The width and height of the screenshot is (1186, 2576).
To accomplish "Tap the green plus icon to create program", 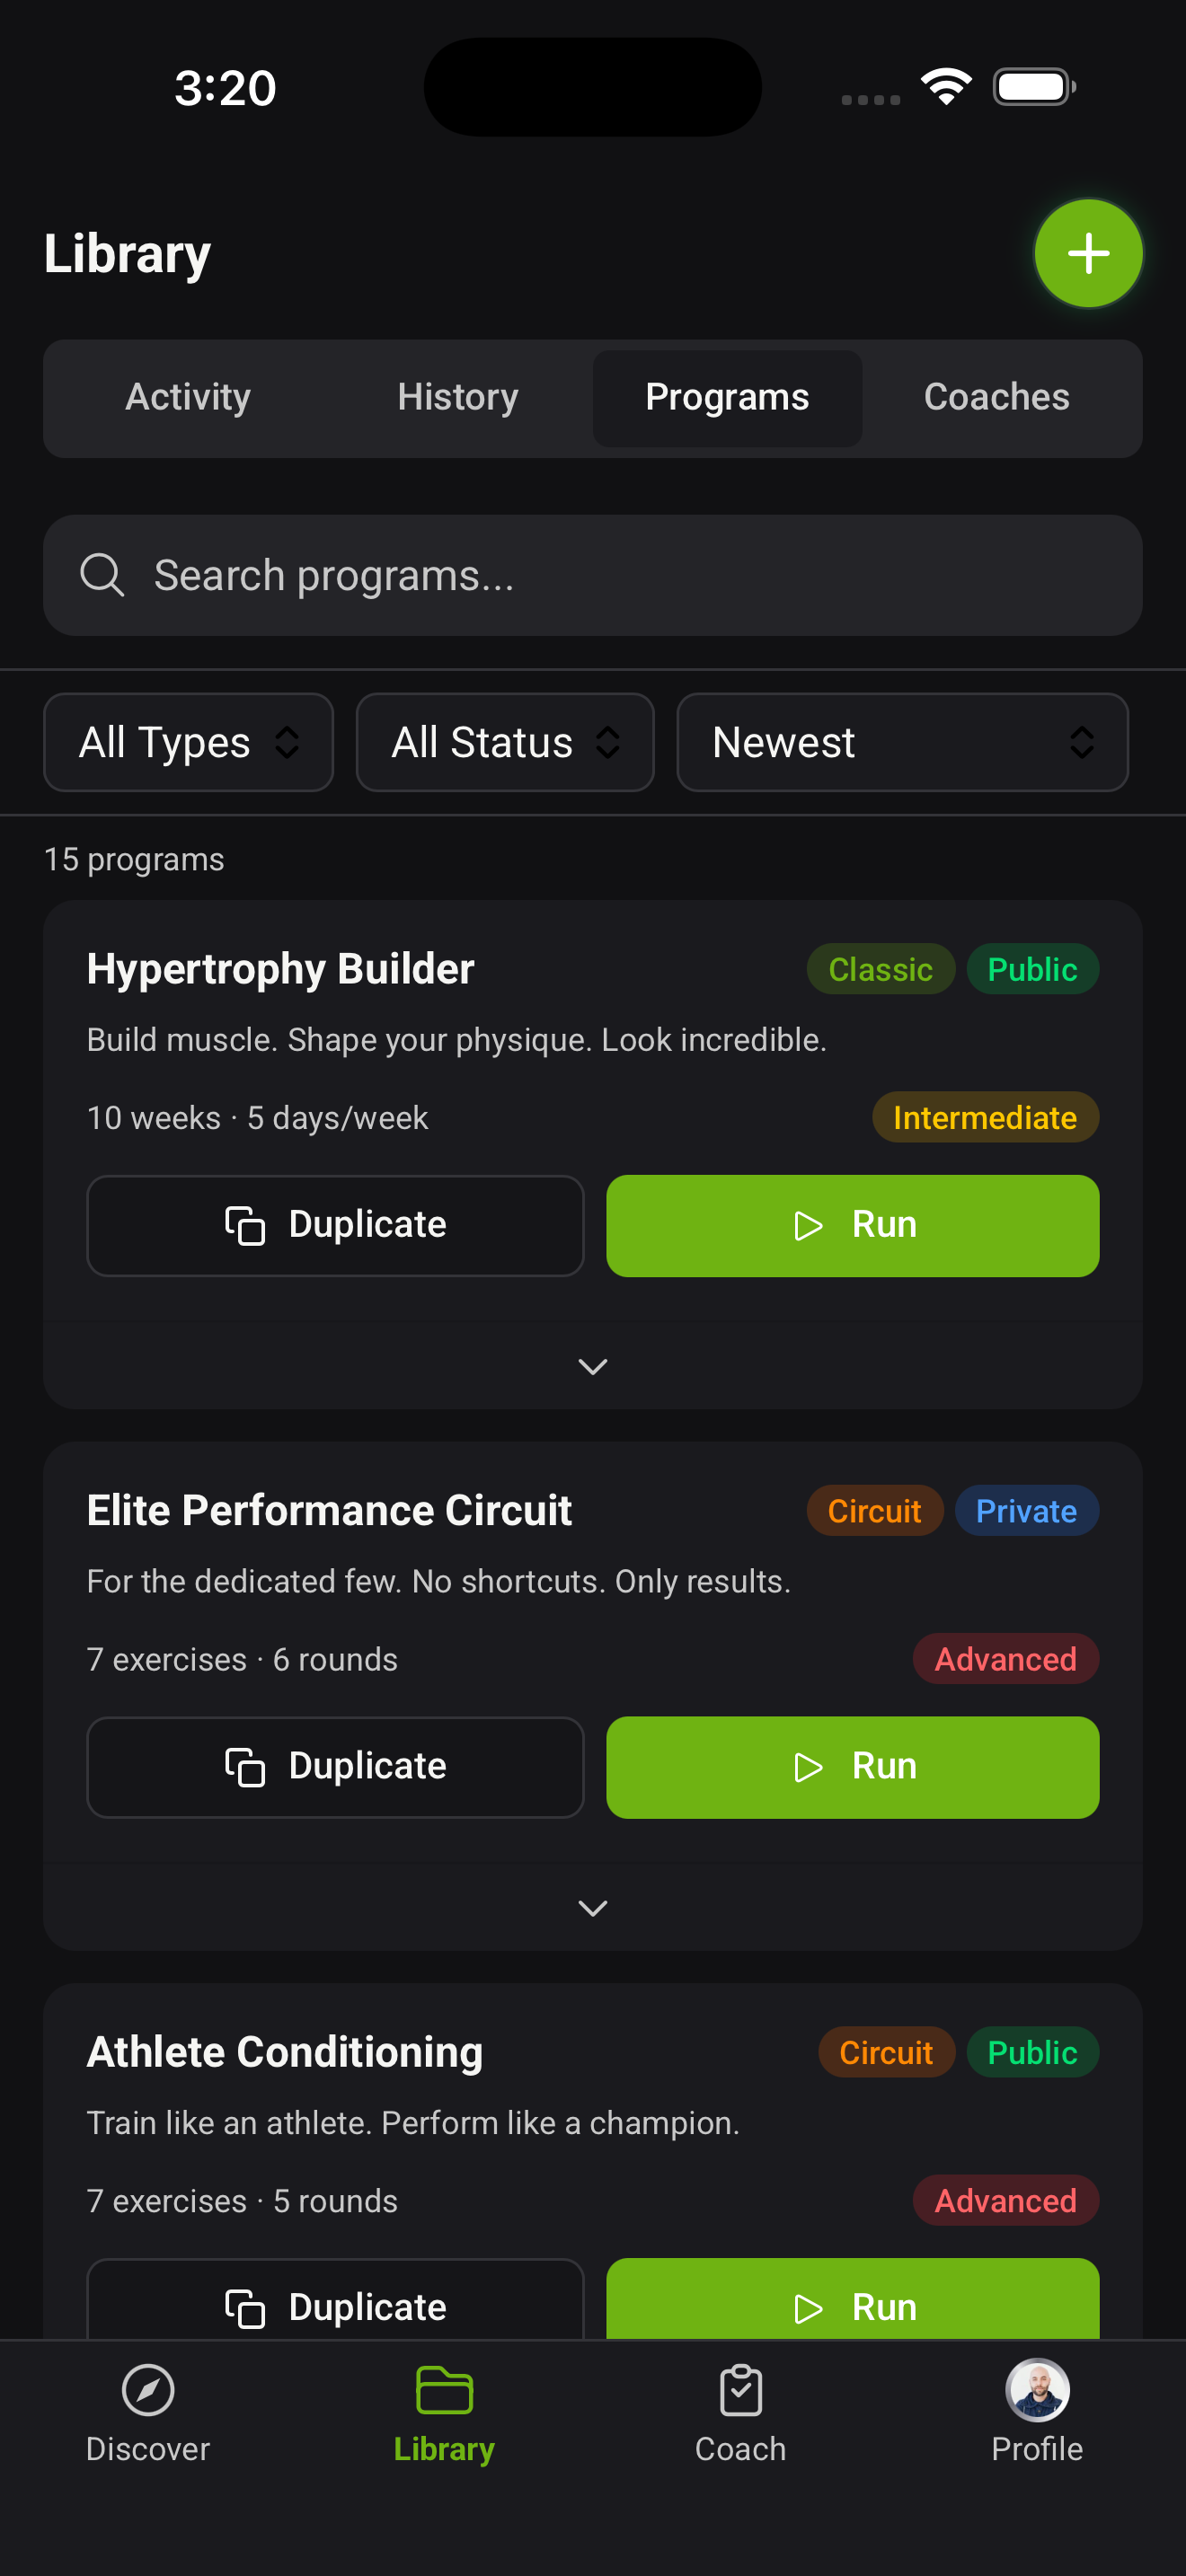I will (x=1087, y=253).
